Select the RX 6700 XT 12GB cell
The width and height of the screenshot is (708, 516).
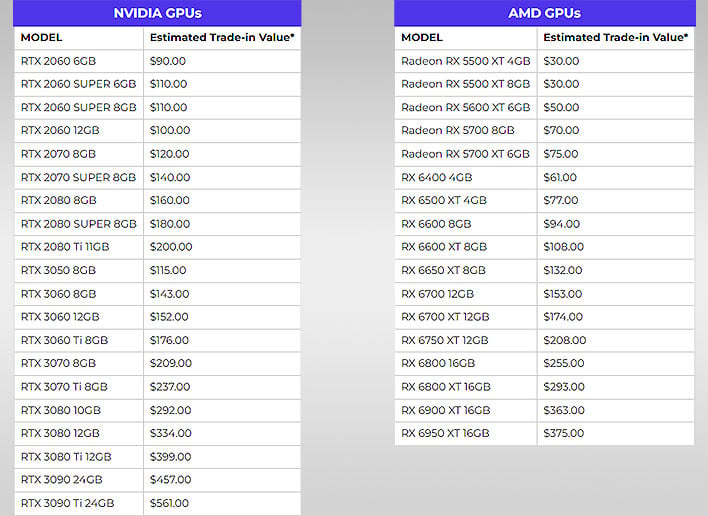point(466,317)
